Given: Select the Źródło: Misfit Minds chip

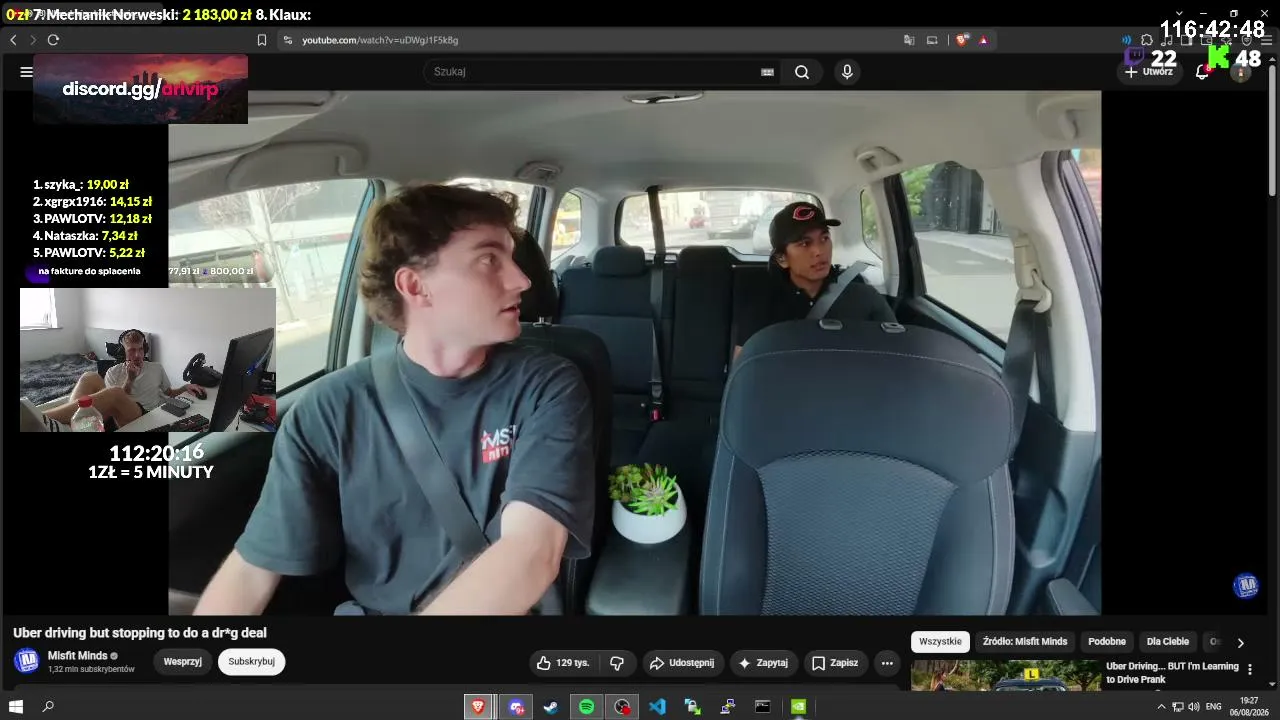Looking at the screenshot, I should pyautogui.click(x=1025, y=642).
